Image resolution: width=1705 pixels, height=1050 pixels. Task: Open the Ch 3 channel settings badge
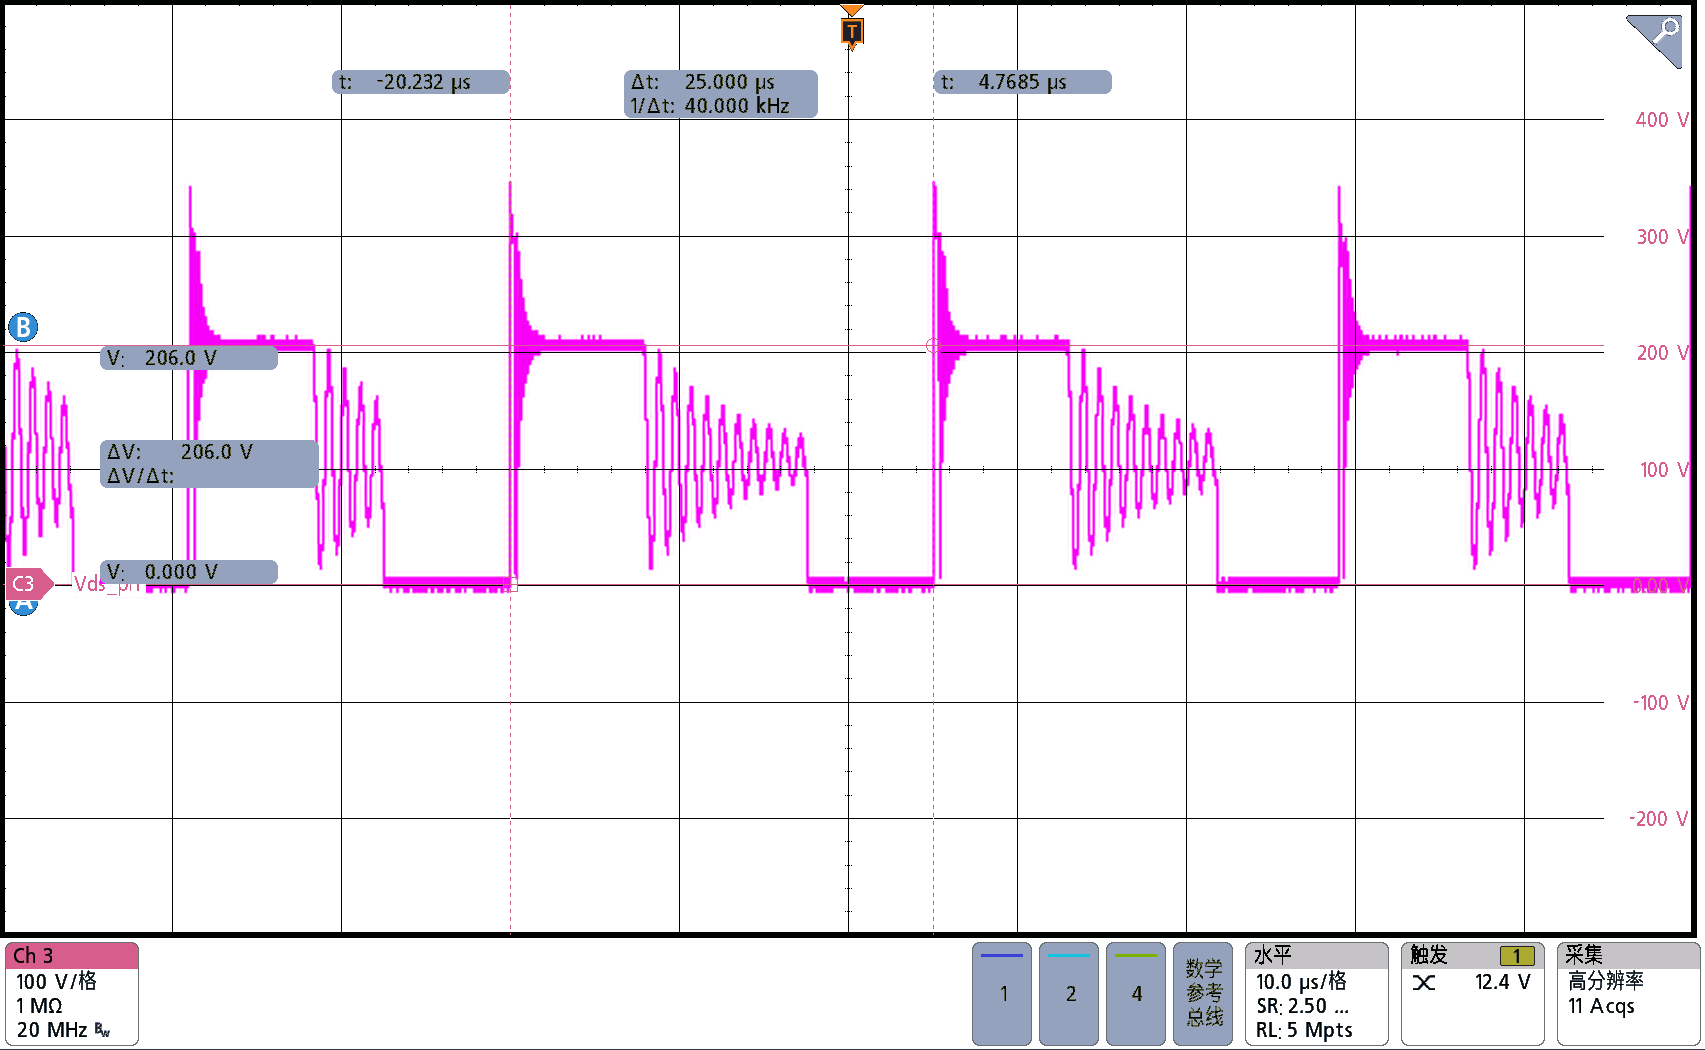click(x=71, y=994)
